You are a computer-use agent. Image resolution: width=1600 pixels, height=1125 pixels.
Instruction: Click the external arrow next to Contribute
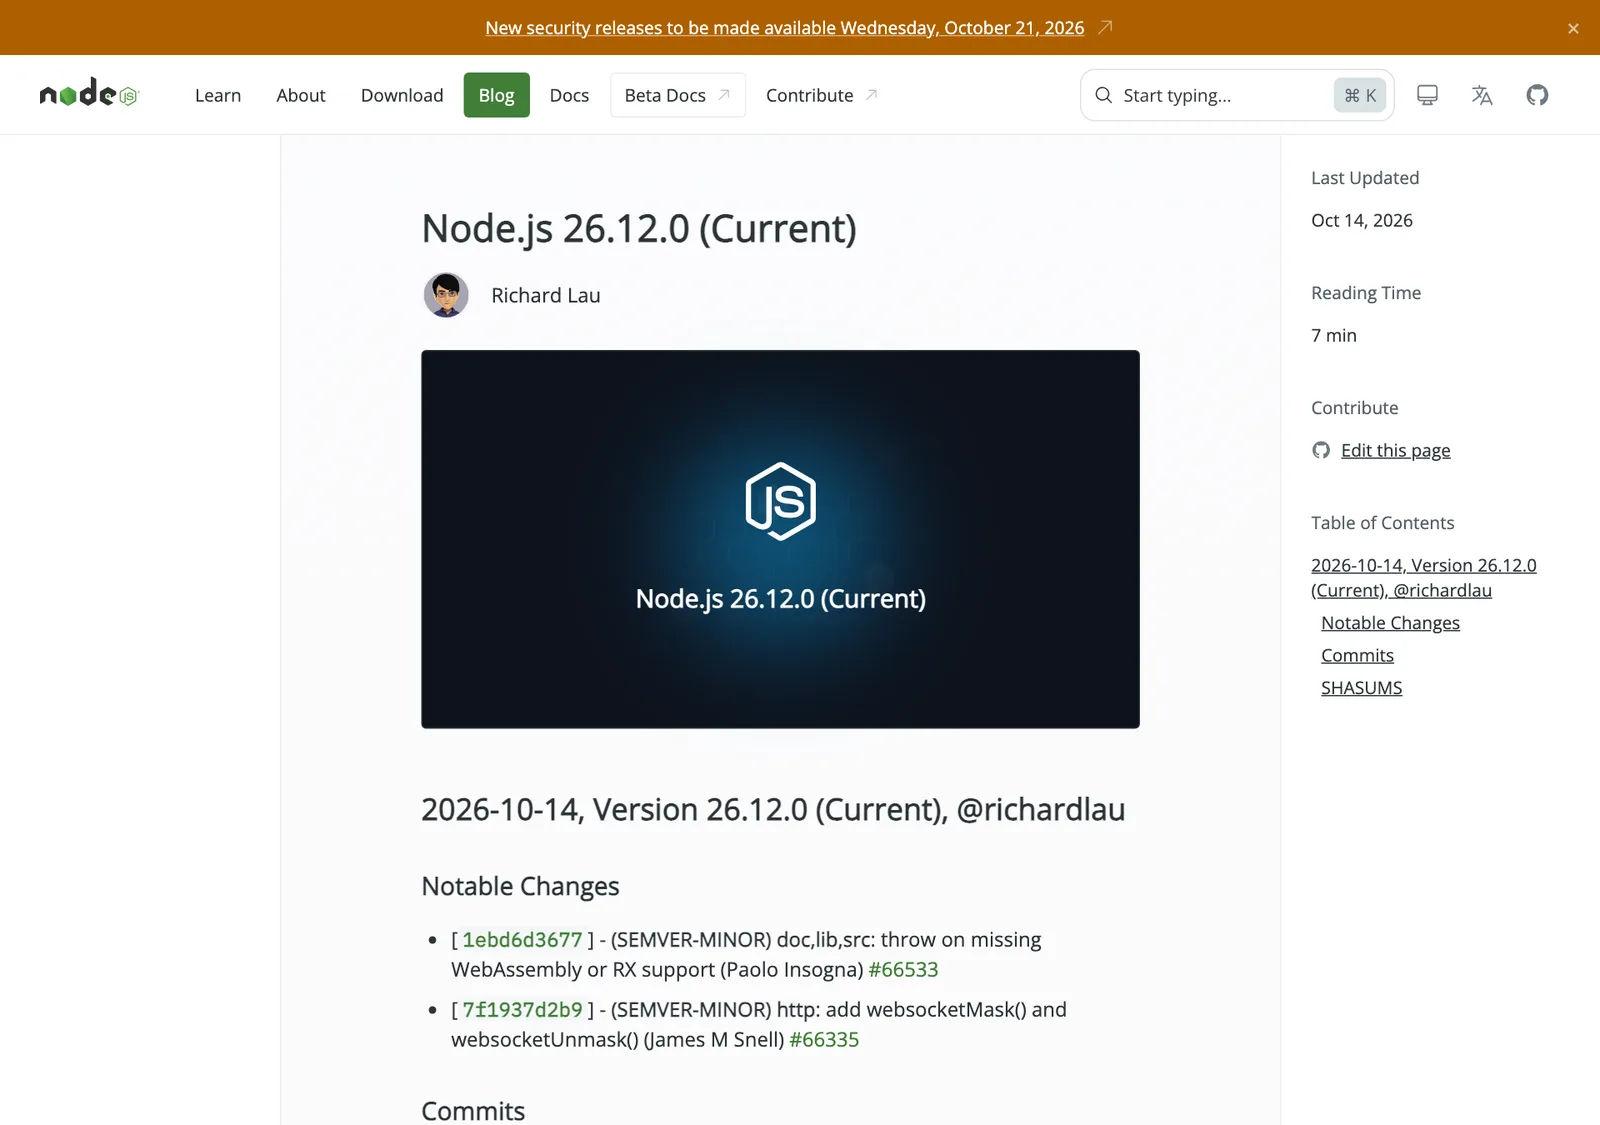click(x=871, y=95)
